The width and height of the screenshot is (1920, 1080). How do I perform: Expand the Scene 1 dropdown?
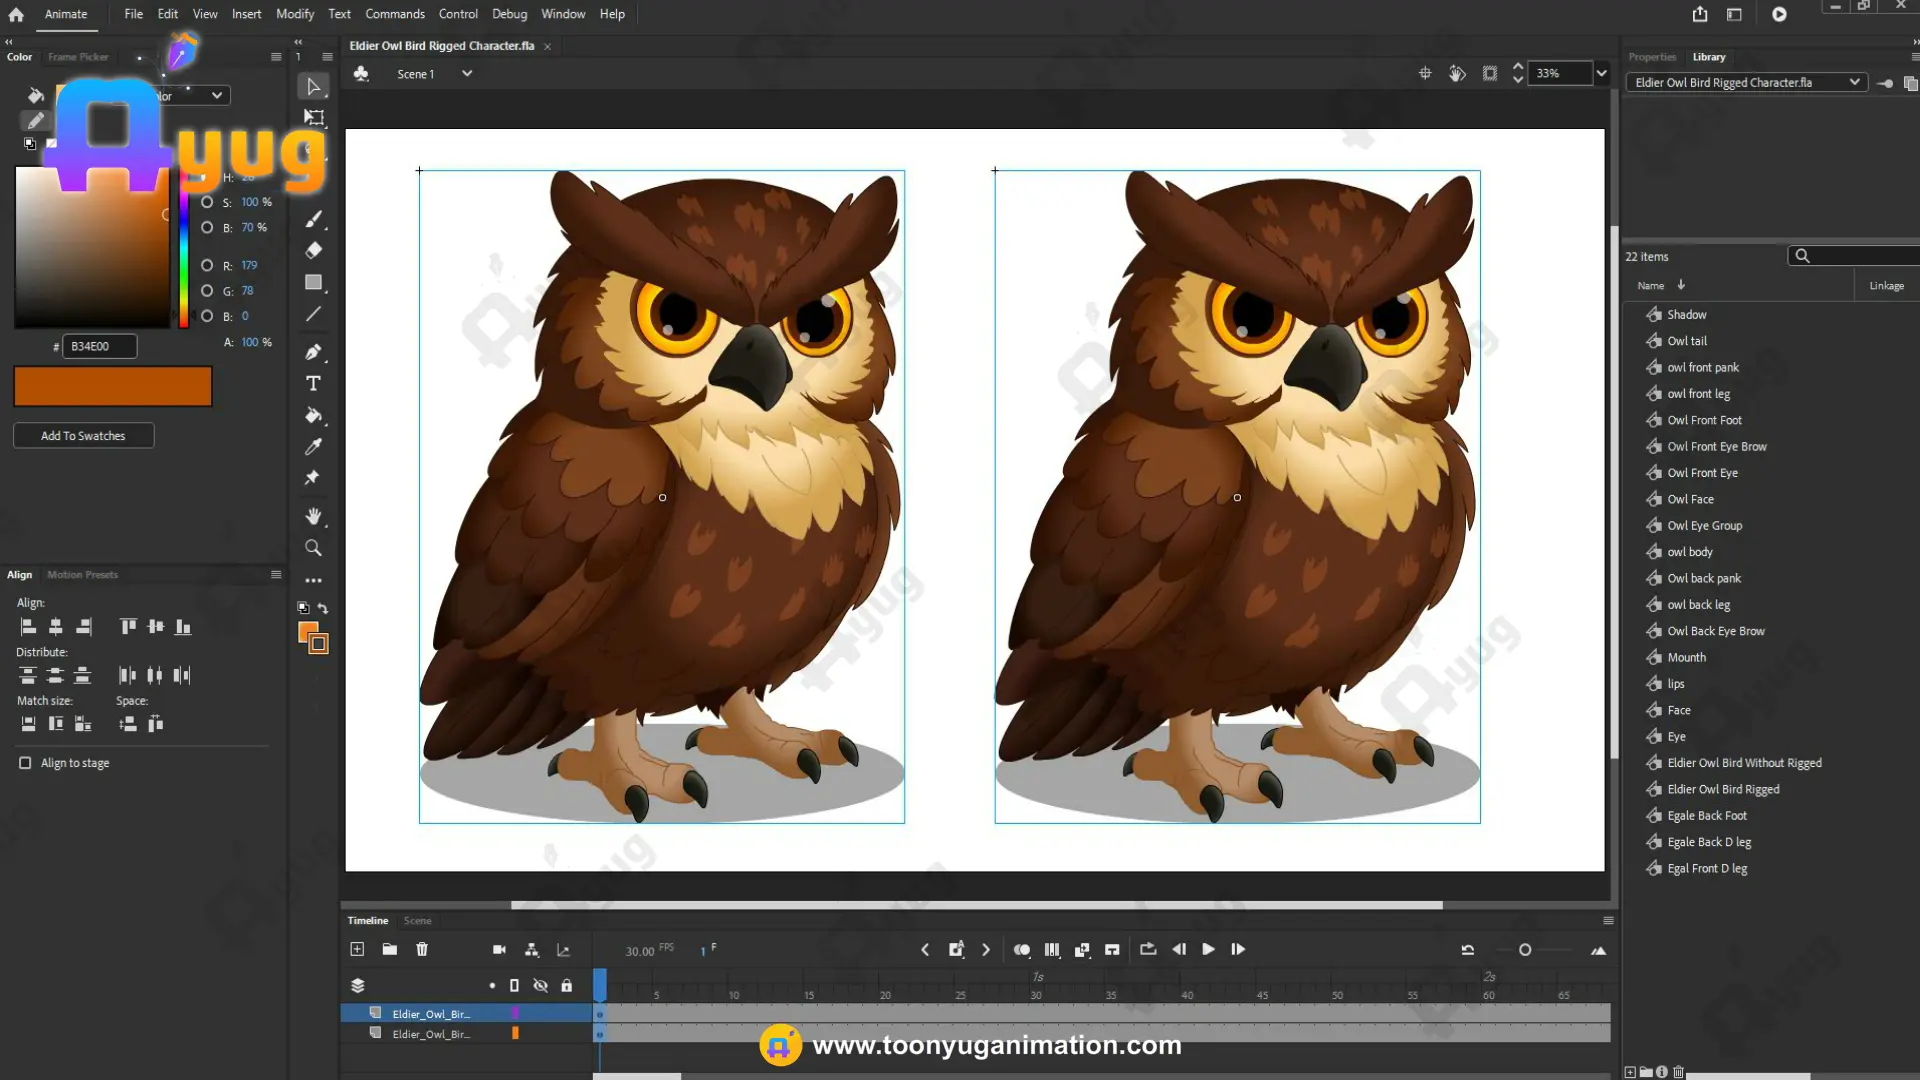466,74
